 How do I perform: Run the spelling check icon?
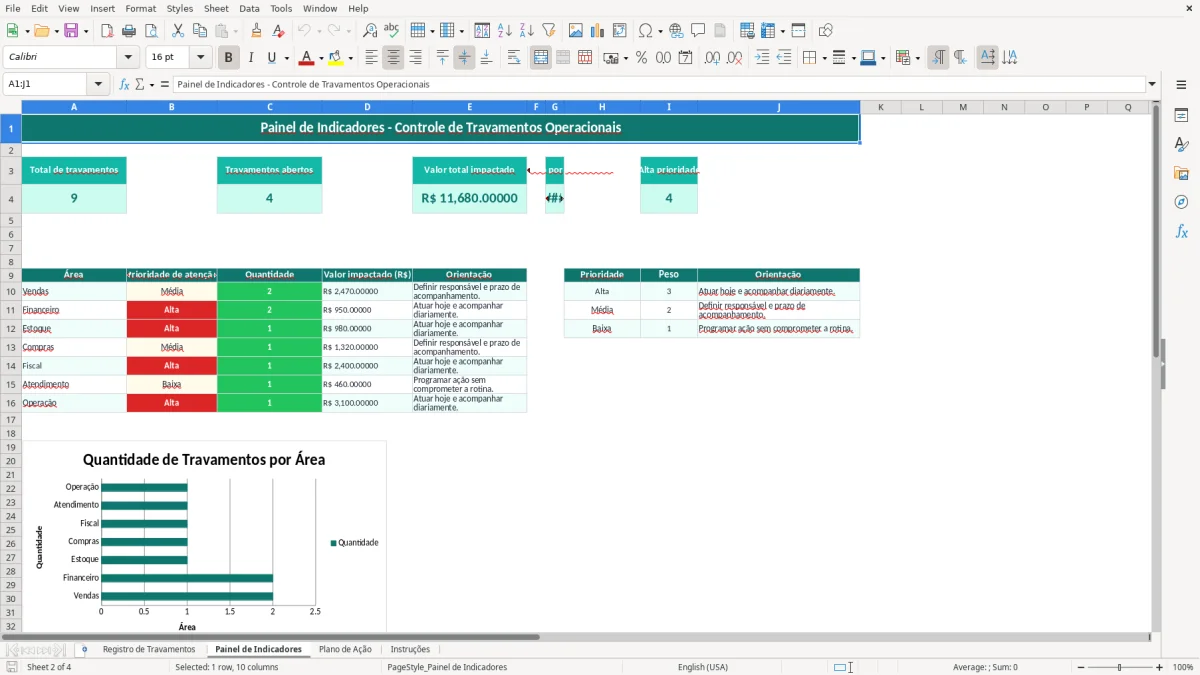[391, 31]
